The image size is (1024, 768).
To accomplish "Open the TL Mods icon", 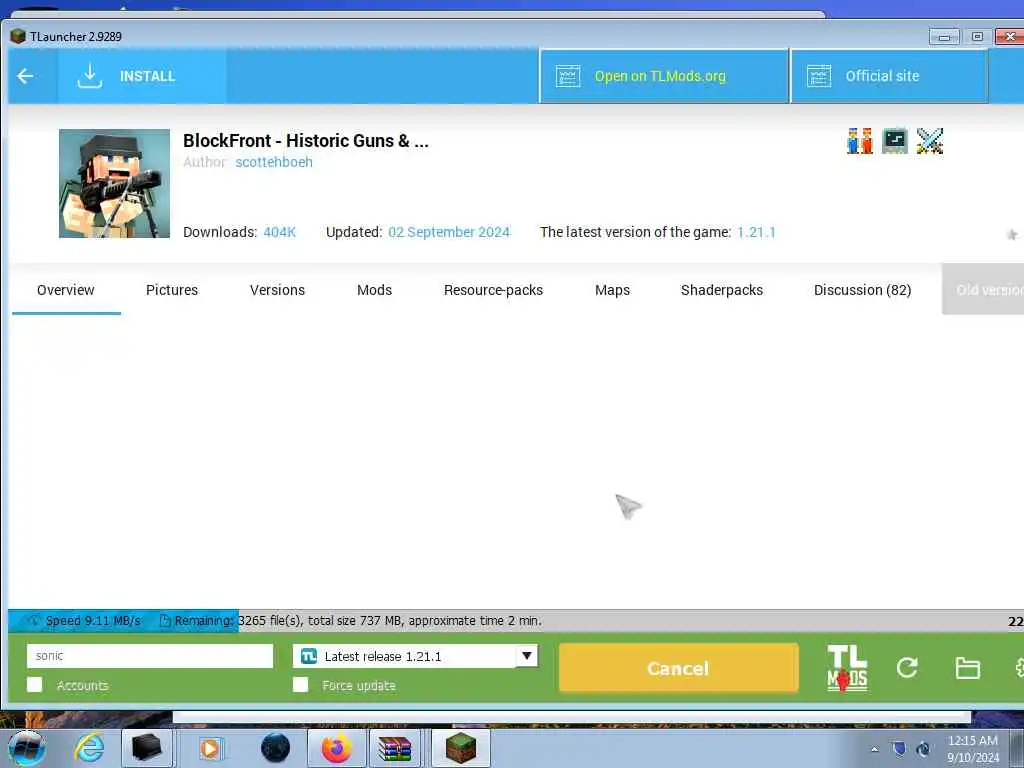I will click(847, 668).
